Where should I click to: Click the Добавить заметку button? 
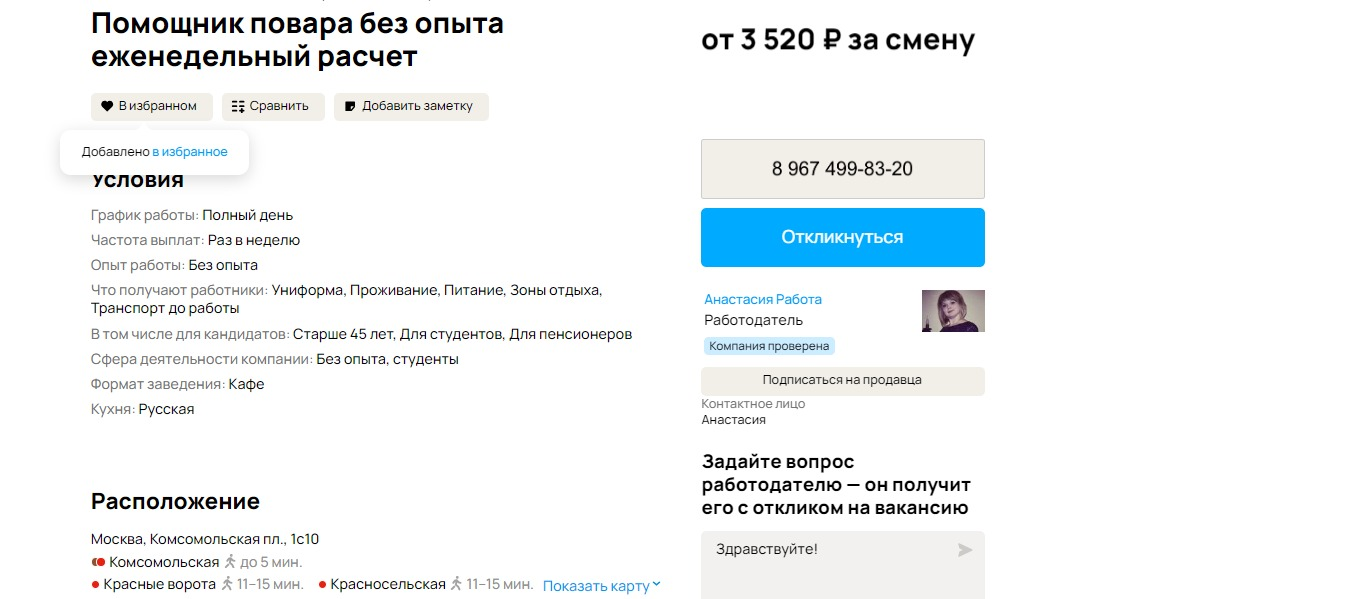(x=411, y=106)
